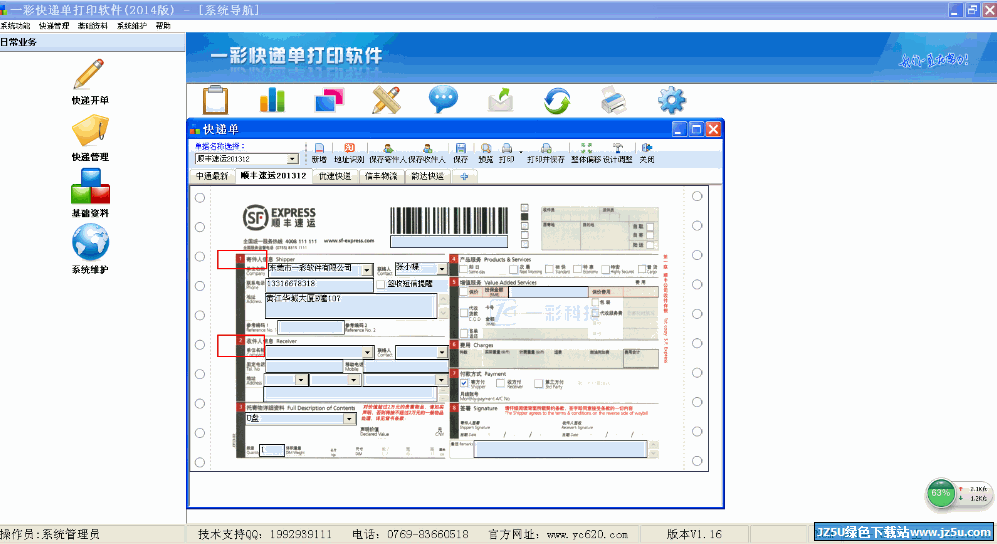Switch to 信丰物流 tab
Screen dimensions: 997x544
381,176
